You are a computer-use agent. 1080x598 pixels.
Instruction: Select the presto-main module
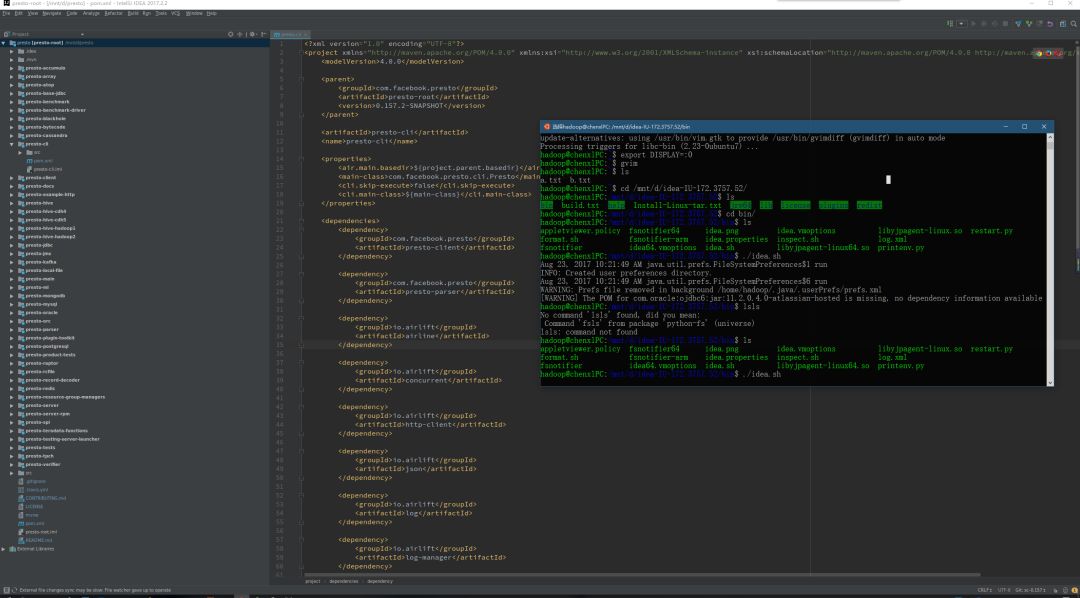[x=41, y=279]
